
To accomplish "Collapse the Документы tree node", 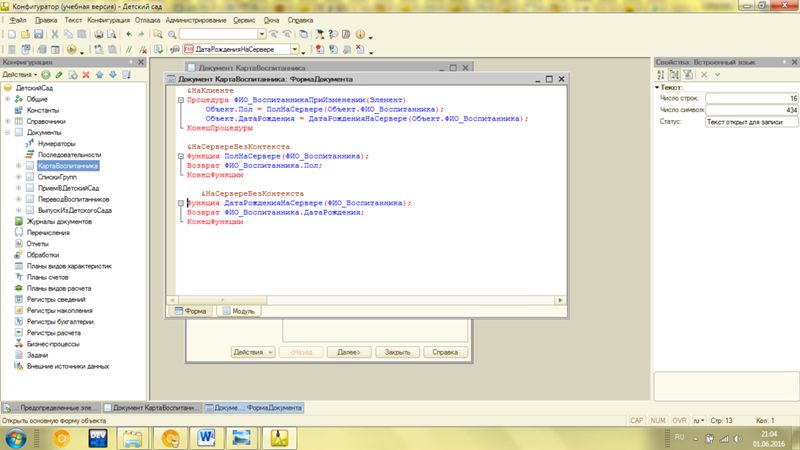I will coord(8,133).
